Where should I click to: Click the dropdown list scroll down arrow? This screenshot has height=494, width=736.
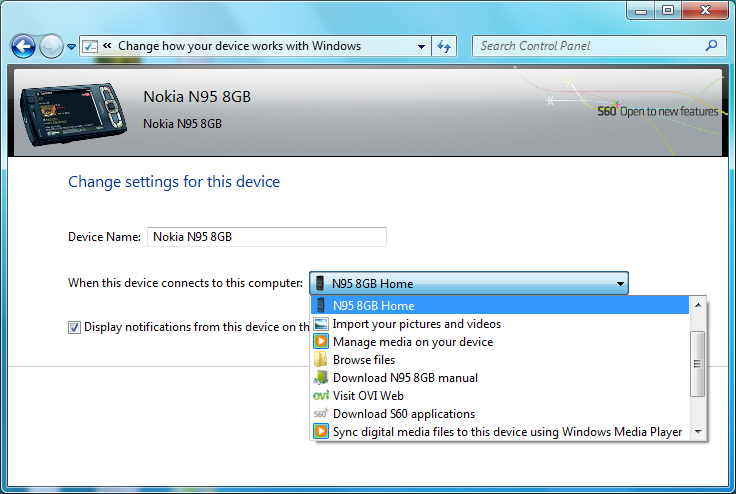(698, 432)
